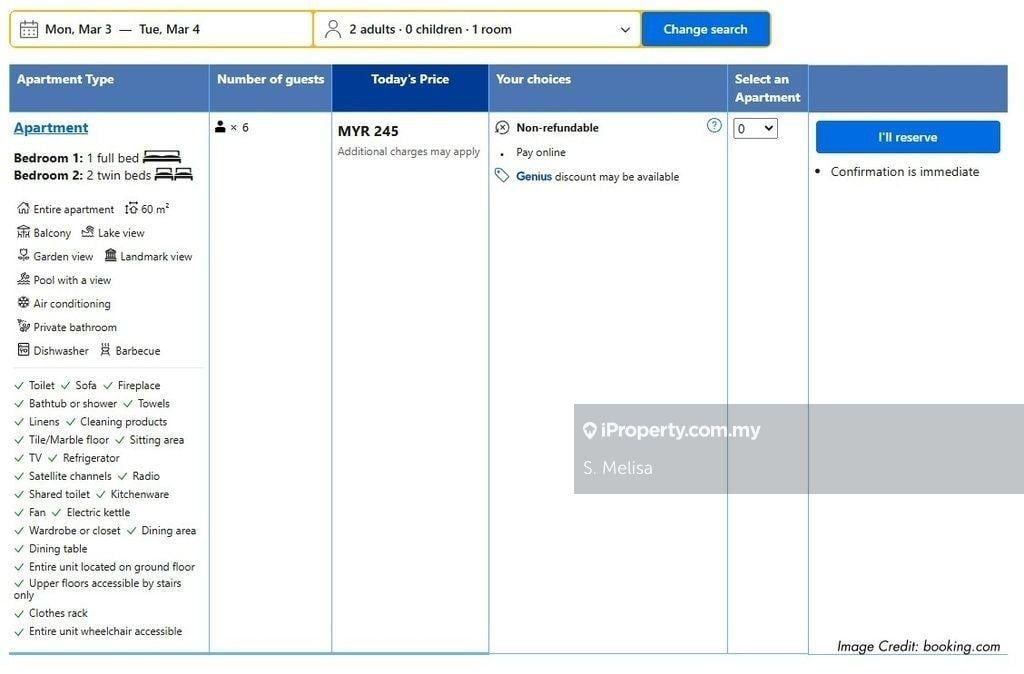Click the Landmark view icon
This screenshot has width=1024, height=674.
coord(110,256)
